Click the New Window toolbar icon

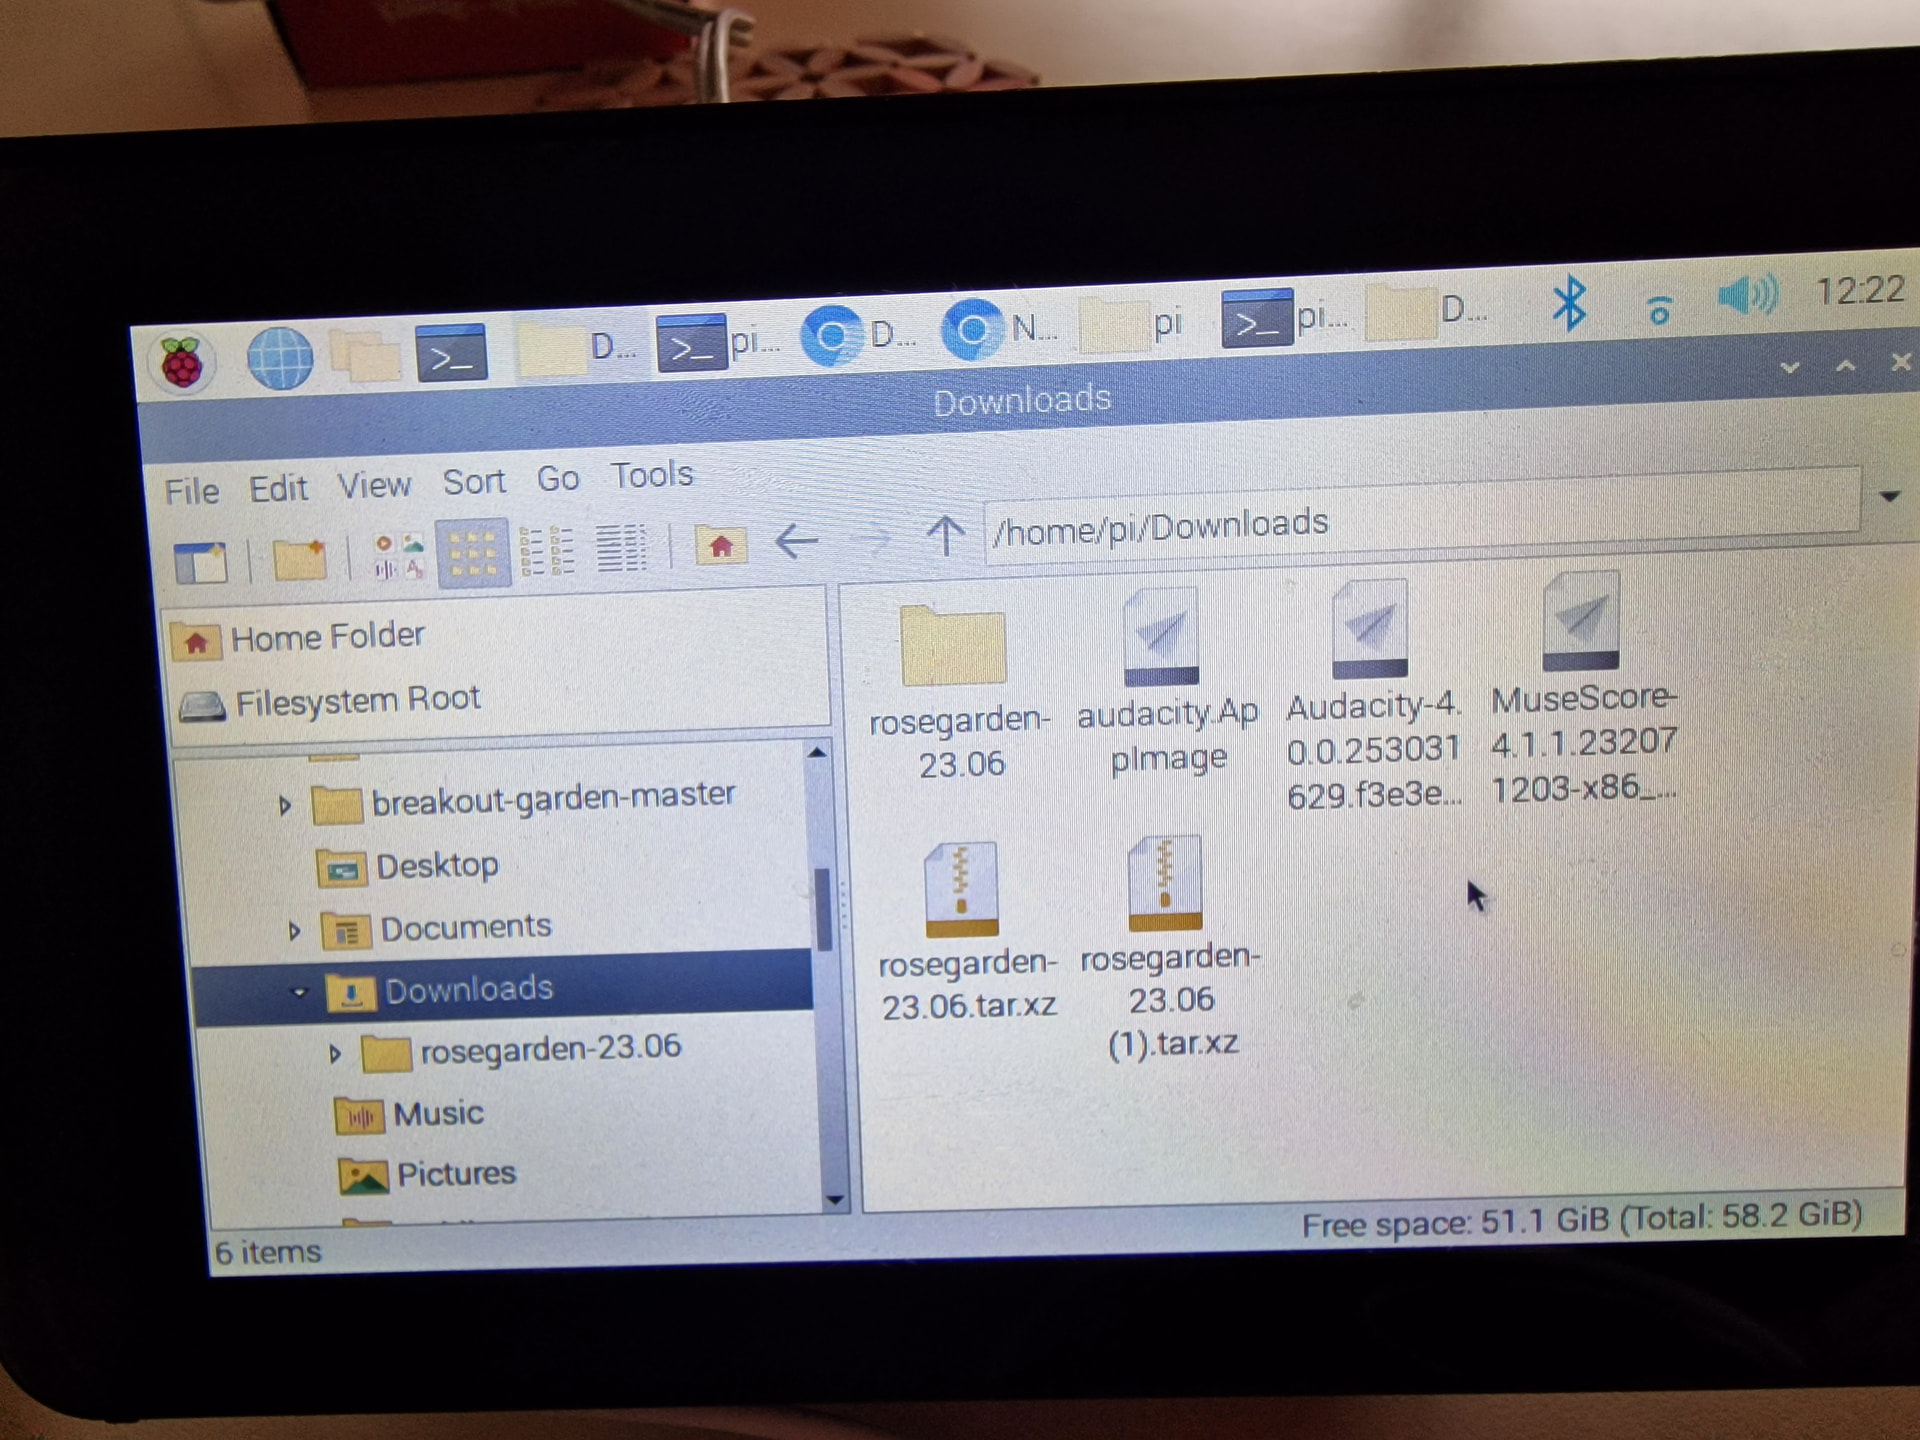point(200,563)
